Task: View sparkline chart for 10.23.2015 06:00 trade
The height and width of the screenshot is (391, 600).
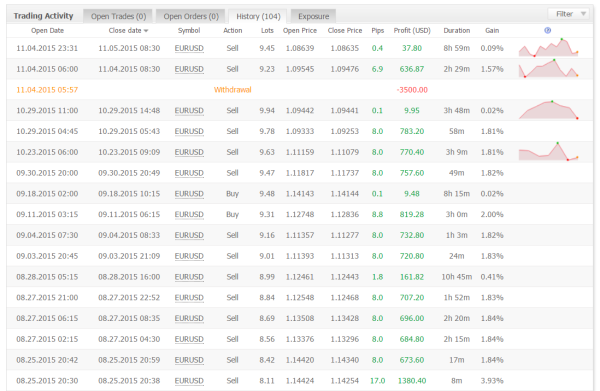Action: (548, 152)
